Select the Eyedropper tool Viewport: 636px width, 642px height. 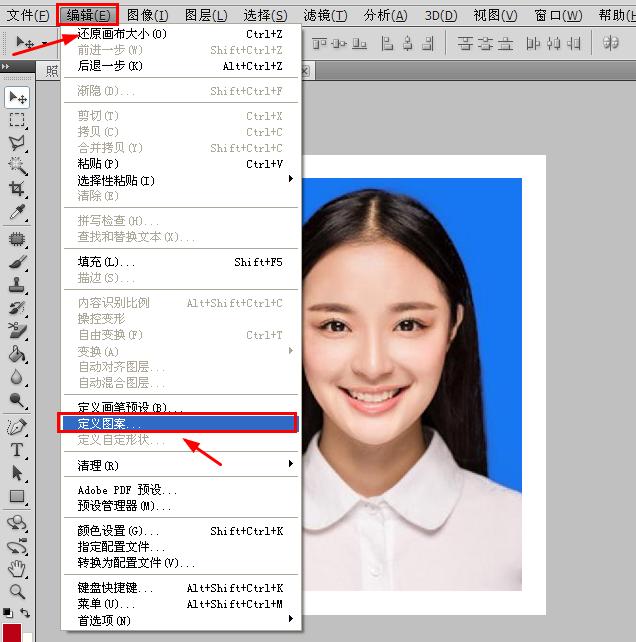click(17, 212)
